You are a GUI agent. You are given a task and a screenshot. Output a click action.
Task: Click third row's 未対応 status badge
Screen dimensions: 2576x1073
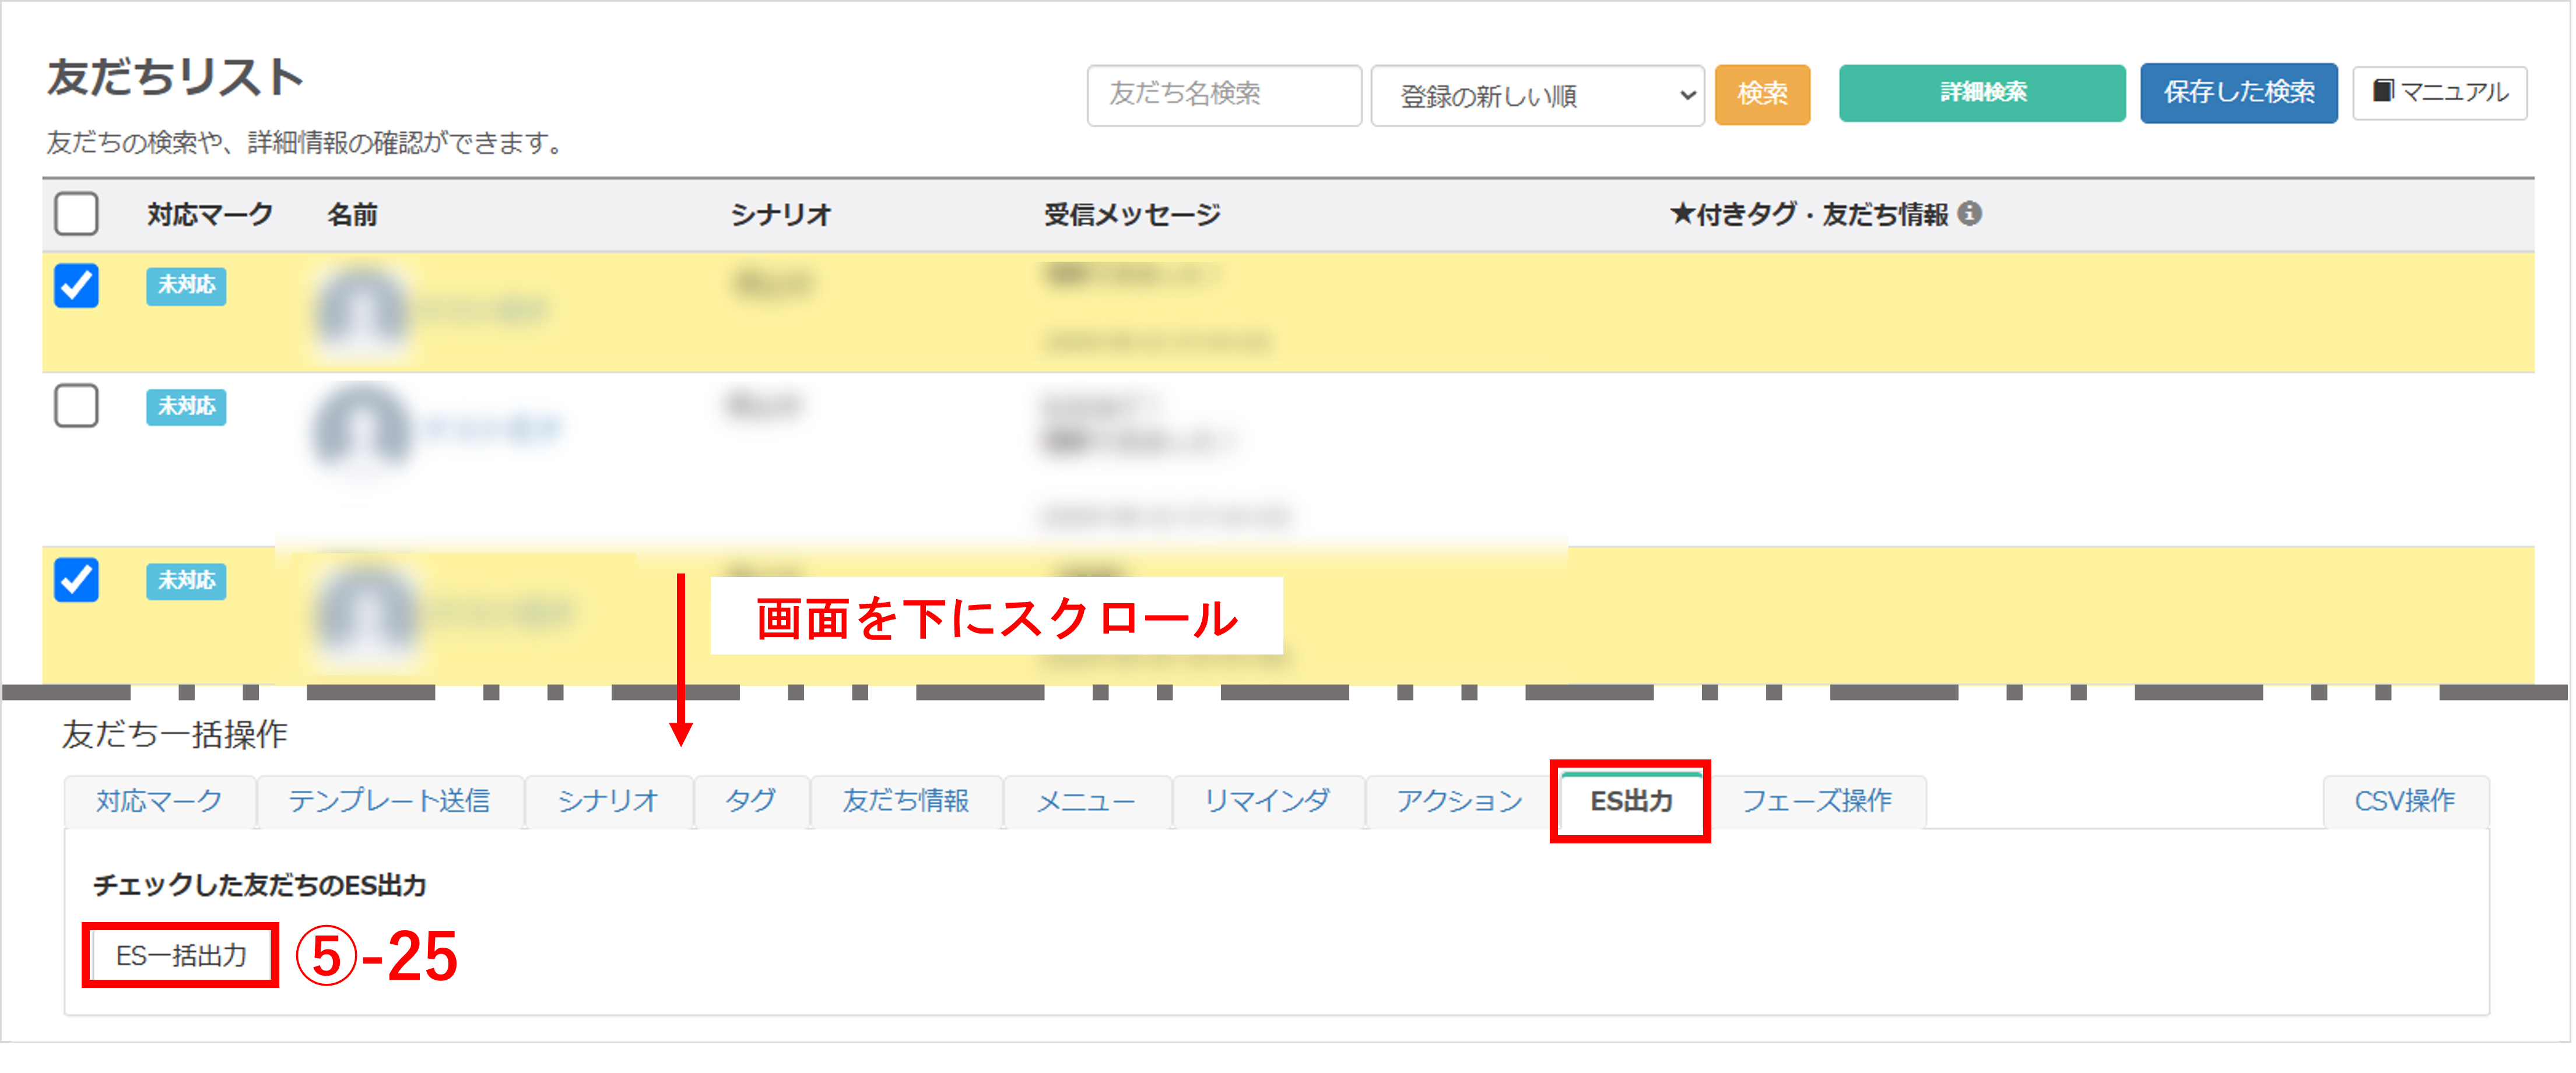[186, 580]
